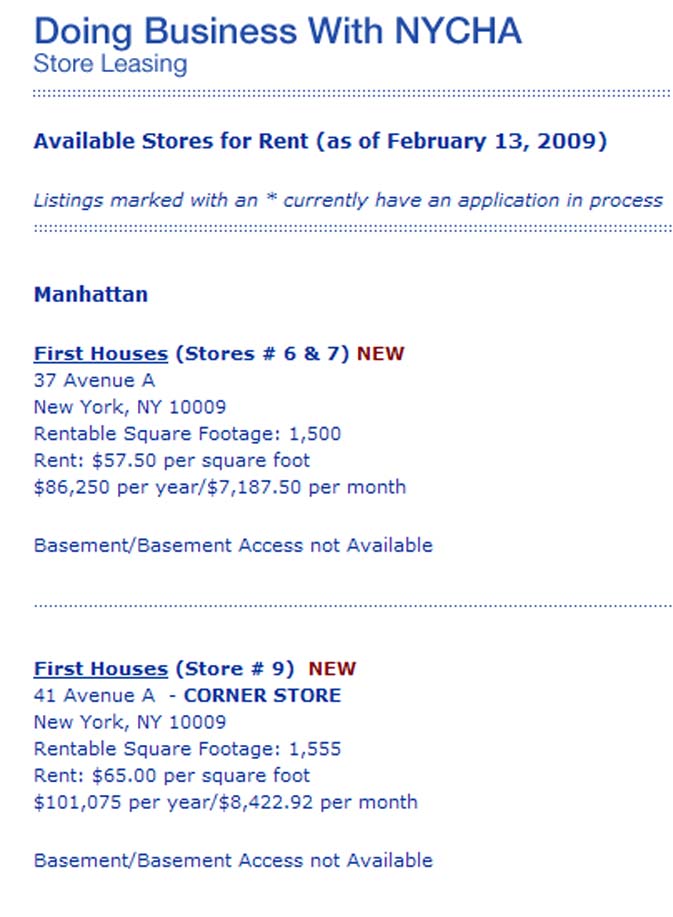673x917 pixels.
Task: Click "Rentable Square Footage: 1,555" text
Action: click(x=187, y=749)
